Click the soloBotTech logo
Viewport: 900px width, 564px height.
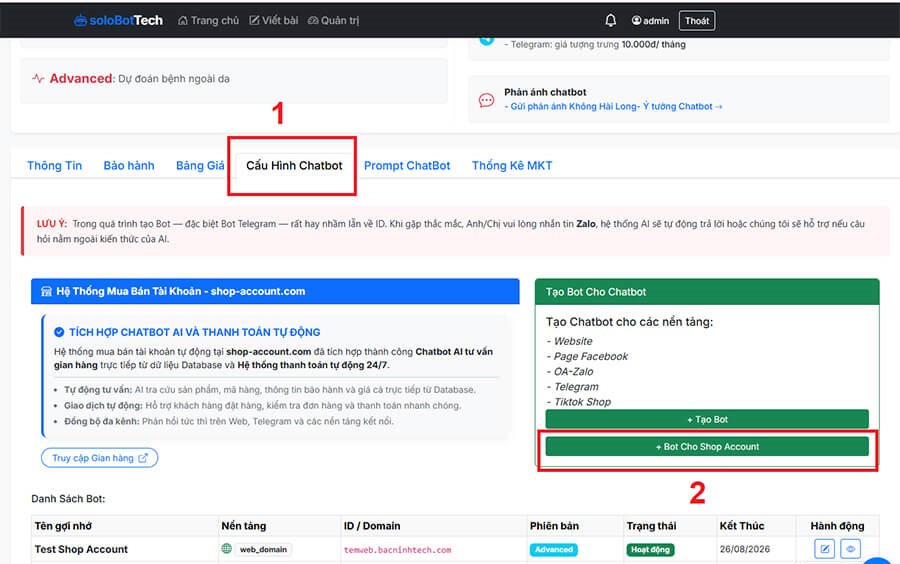[118, 21]
